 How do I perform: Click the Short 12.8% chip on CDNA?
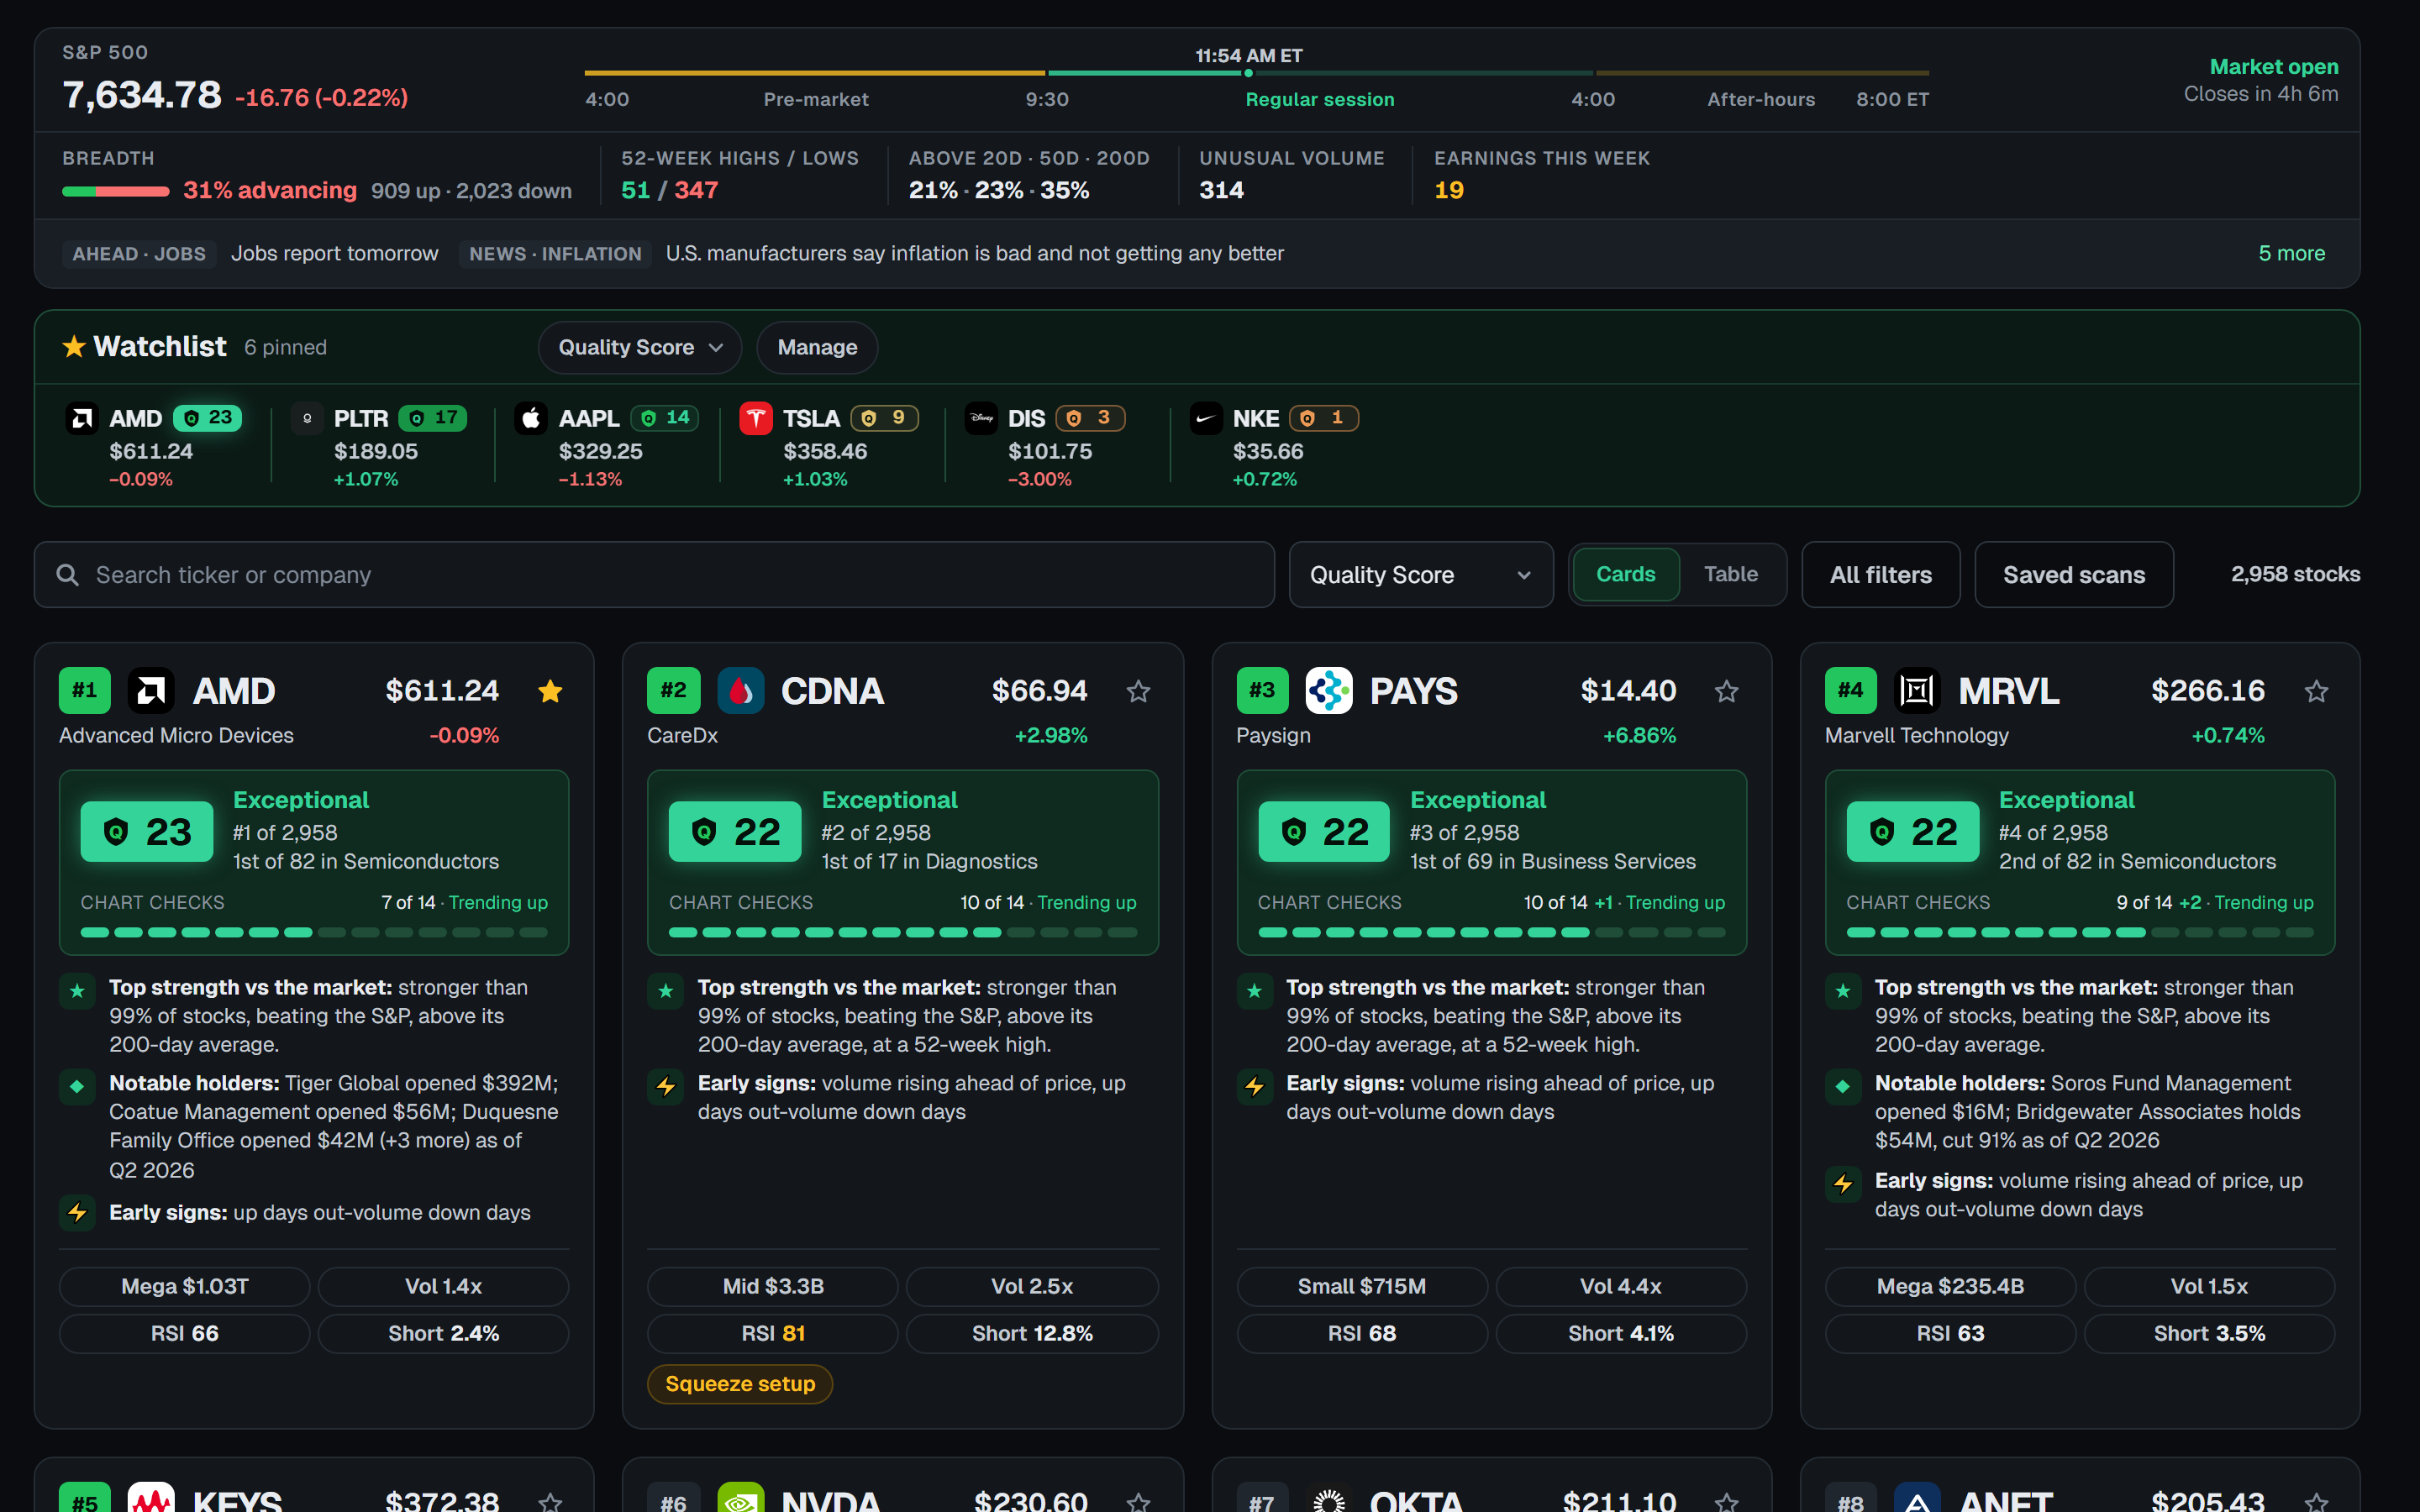pyautogui.click(x=1032, y=1334)
